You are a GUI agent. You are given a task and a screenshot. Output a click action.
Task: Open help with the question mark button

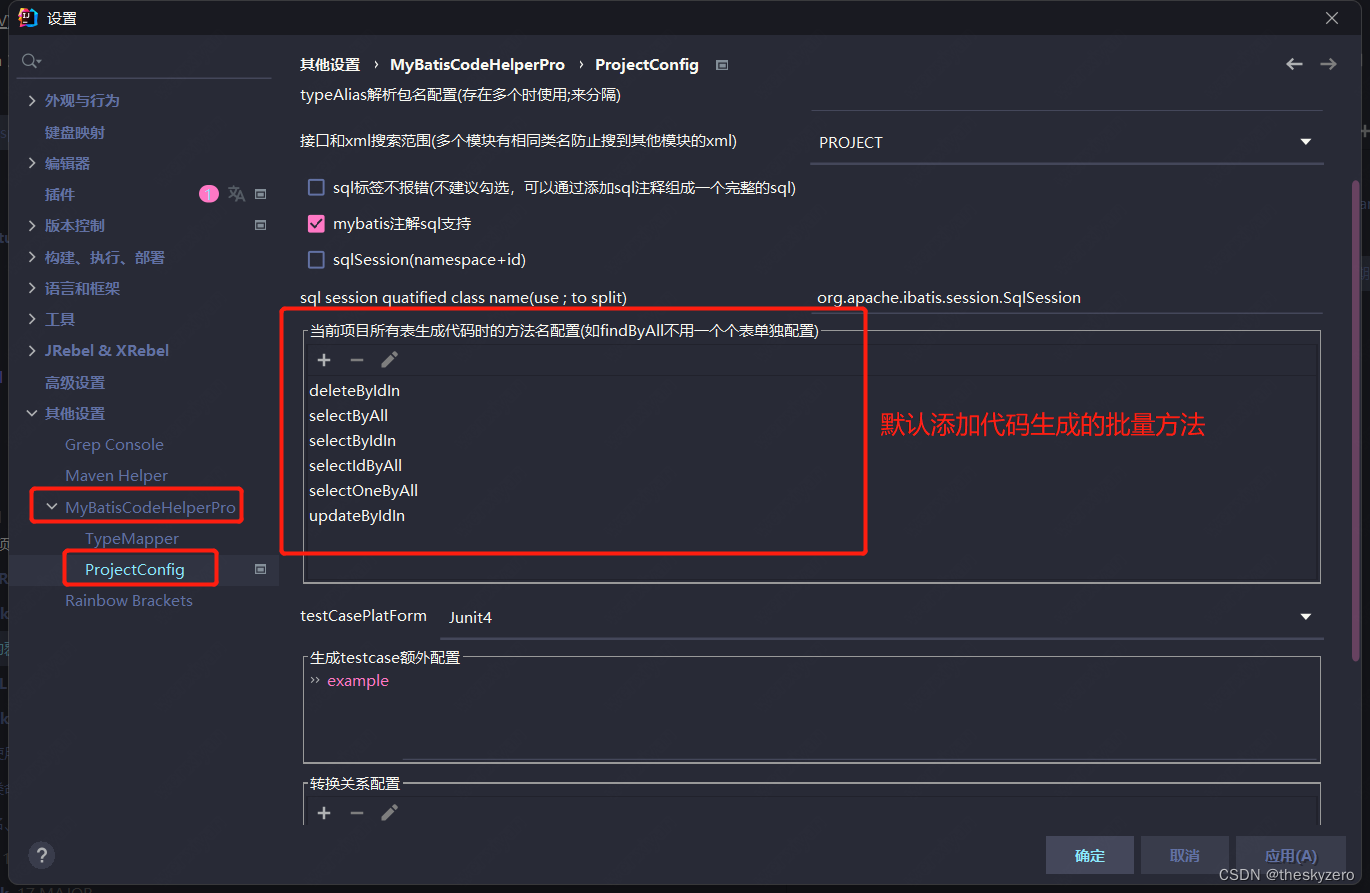click(41, 855)
